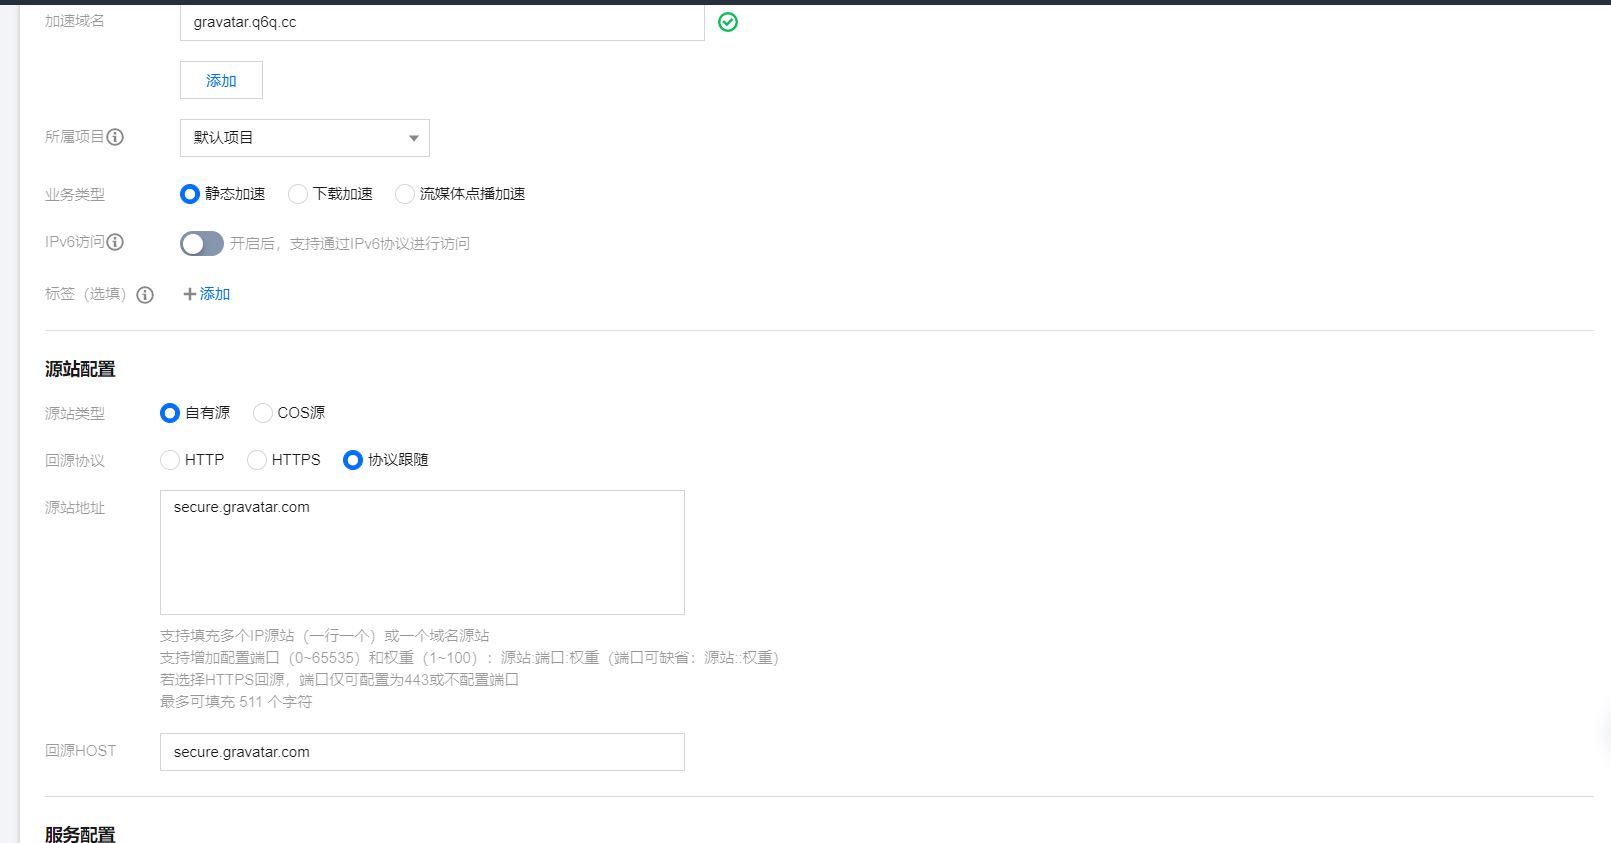Image resolution: width=1611 pixels, height=843 pixels.
Task: Choose 流媒体点播加速 radio option
Action: tap(405, 194)
